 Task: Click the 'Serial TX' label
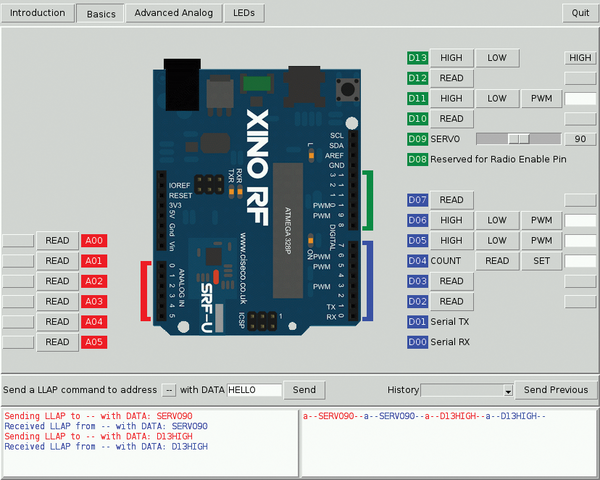(450, 322)
